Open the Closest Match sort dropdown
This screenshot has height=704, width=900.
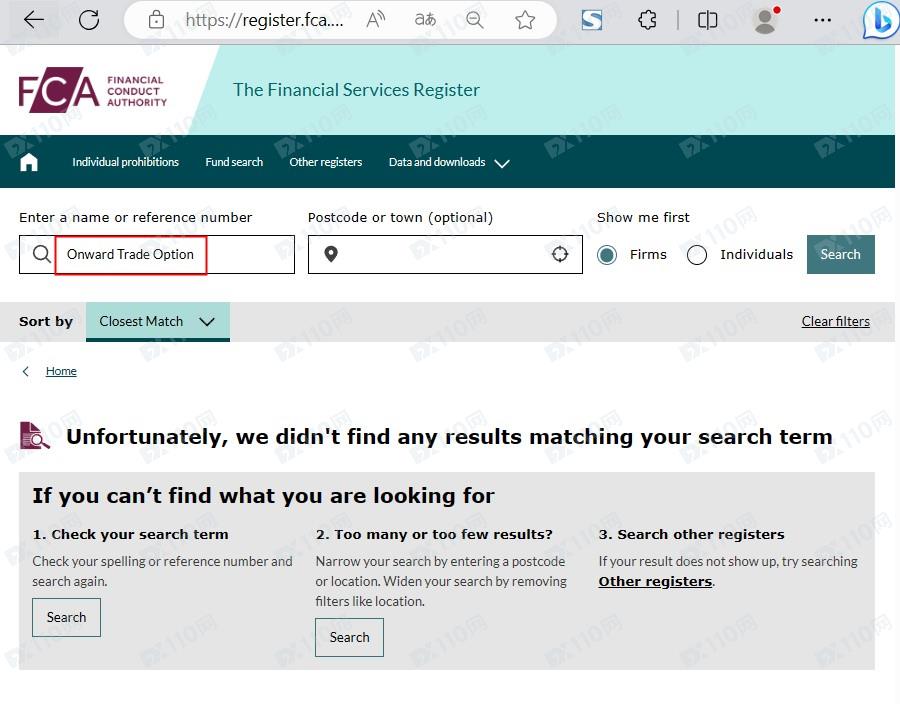(x=158, y=321)
